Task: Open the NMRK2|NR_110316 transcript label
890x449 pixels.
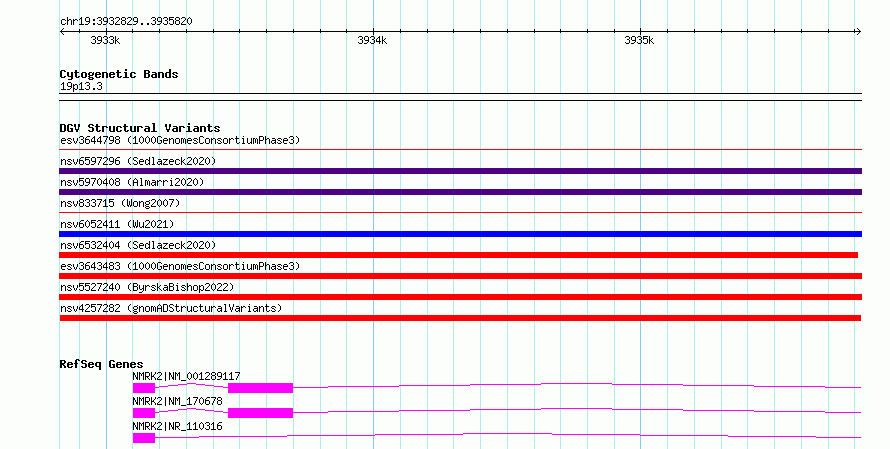Action: pos(177,426)
